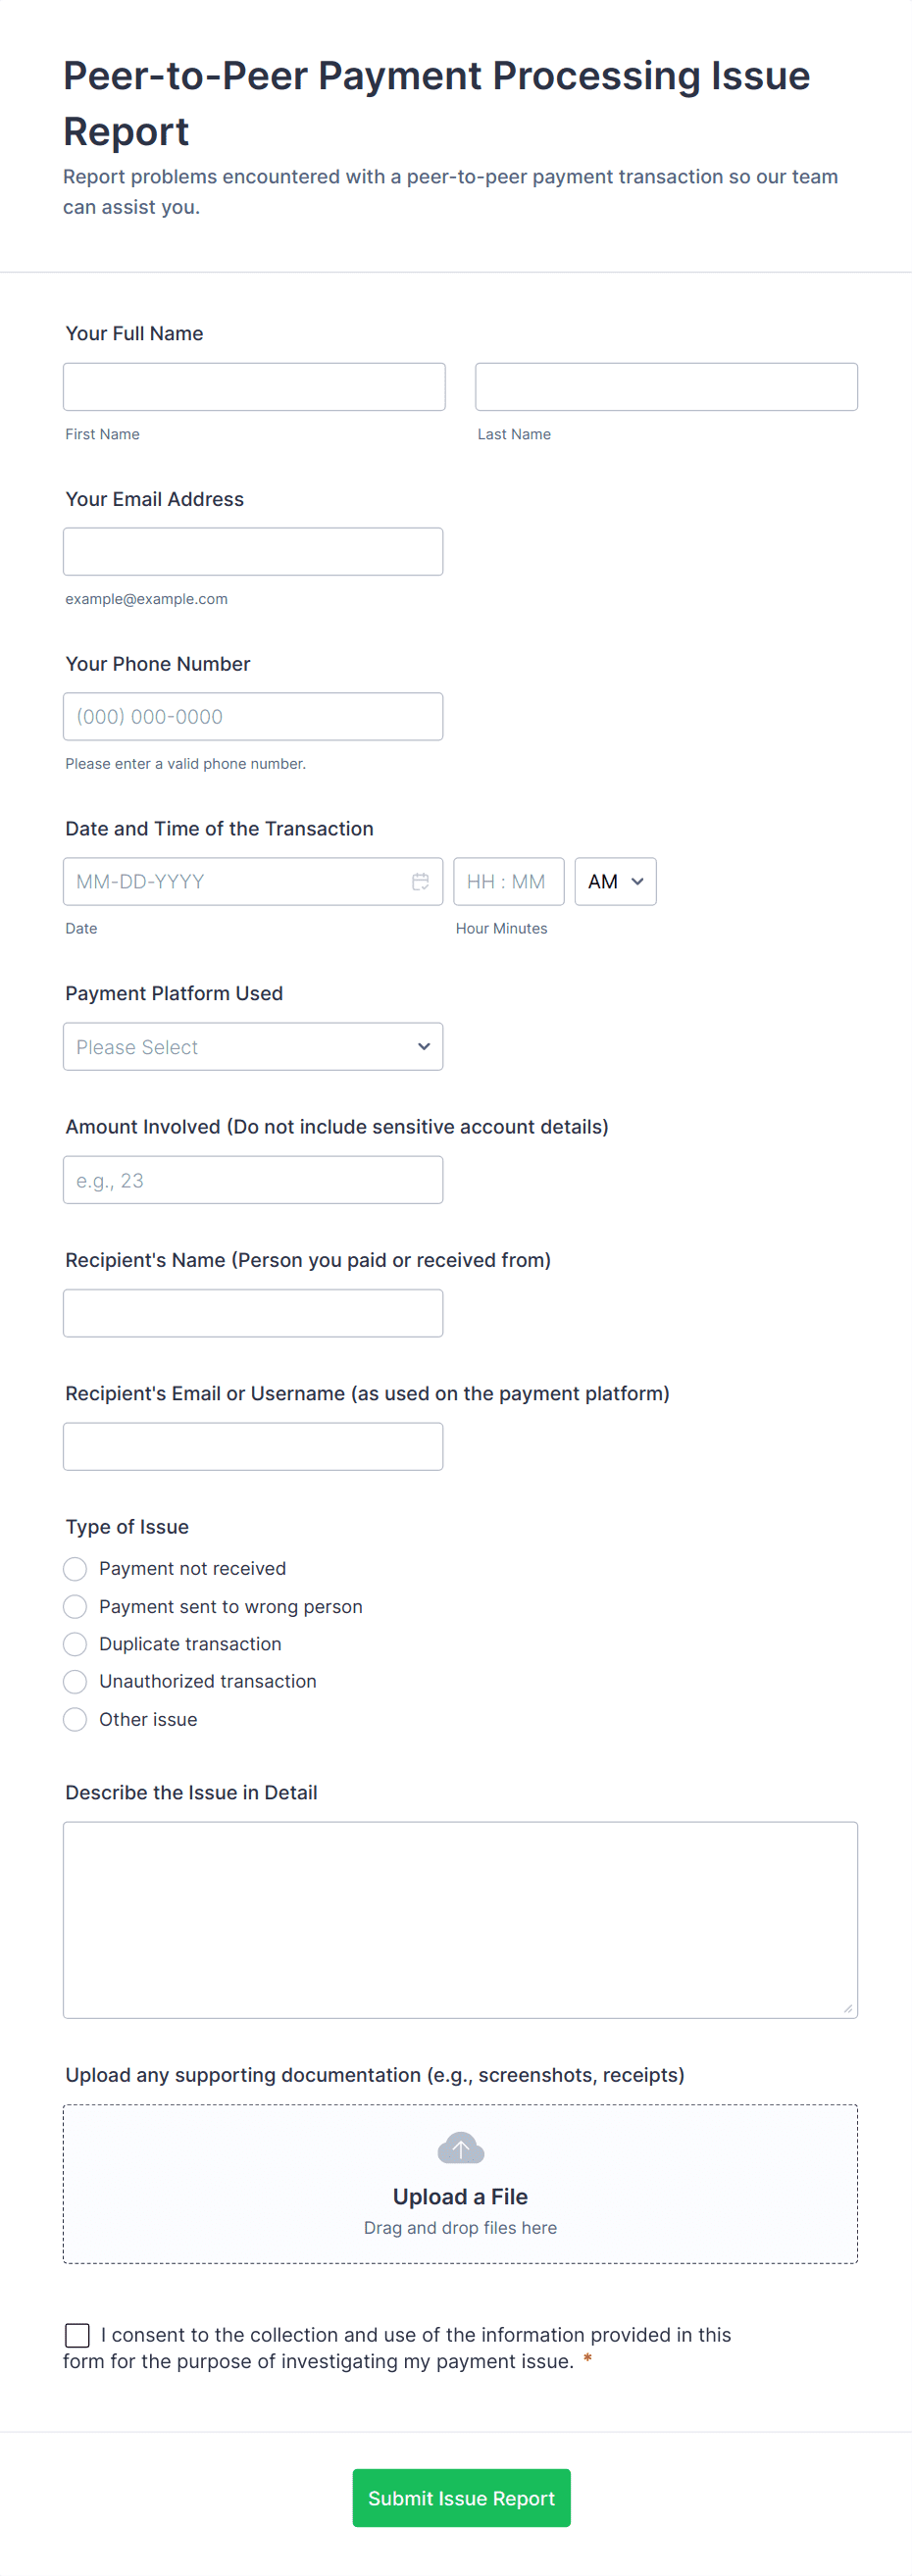Open the Payment Platform Used dropdown
Viewport: 912px width, 2576px height.
[253, 1046]
